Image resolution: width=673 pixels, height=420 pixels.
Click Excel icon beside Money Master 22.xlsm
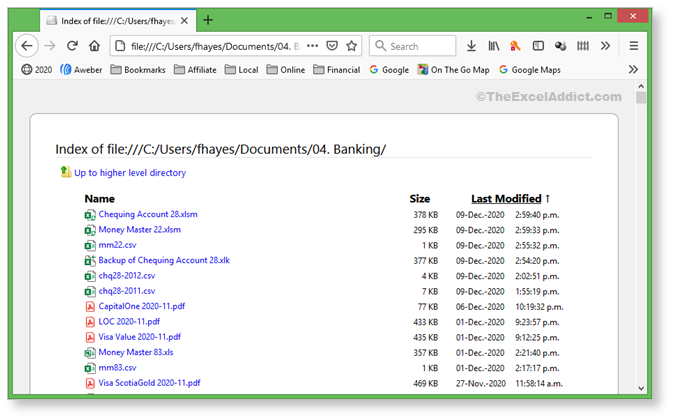[x=90, y=230]
